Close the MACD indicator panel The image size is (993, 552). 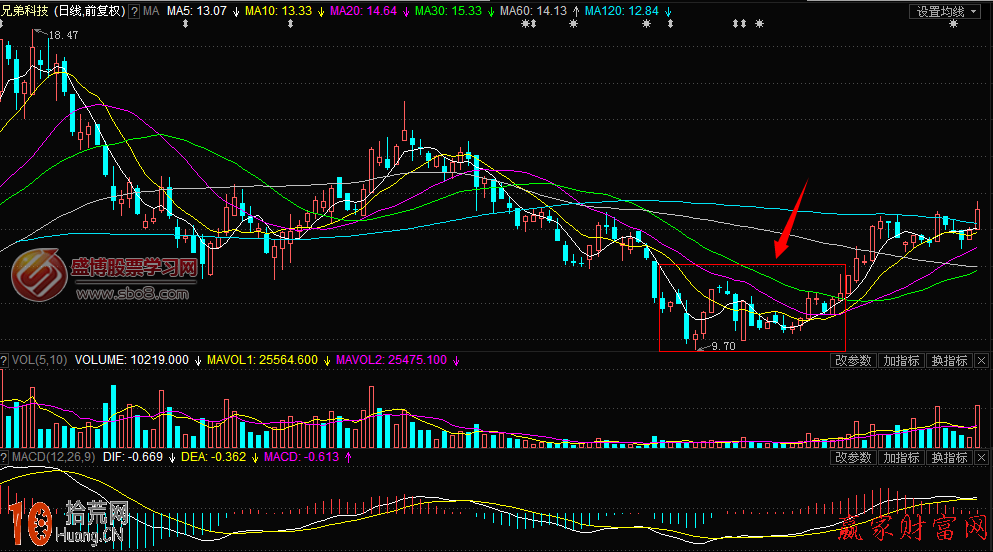pyautogui.click(x=982, y=458)
